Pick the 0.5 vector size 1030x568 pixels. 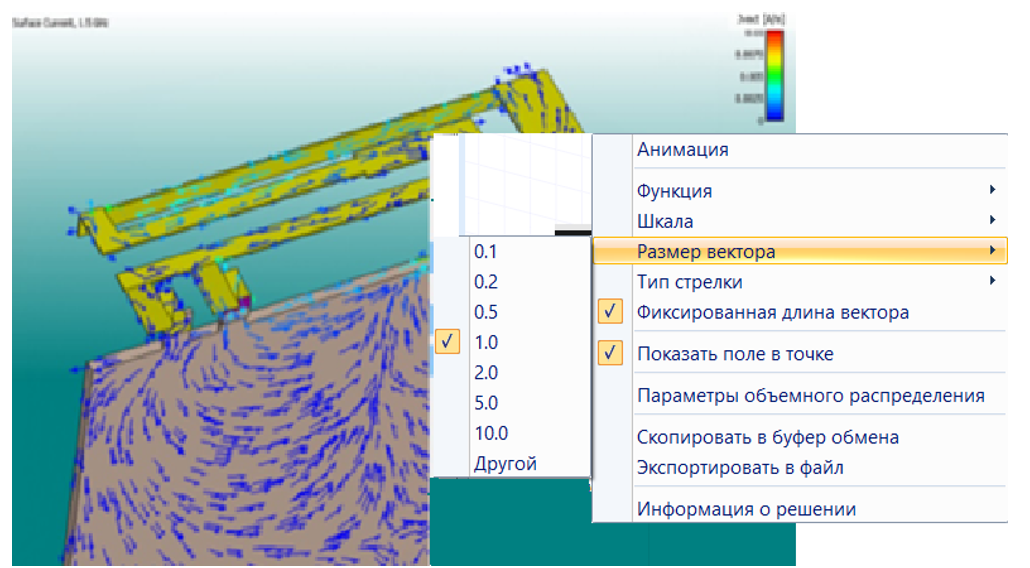(486, 312)
